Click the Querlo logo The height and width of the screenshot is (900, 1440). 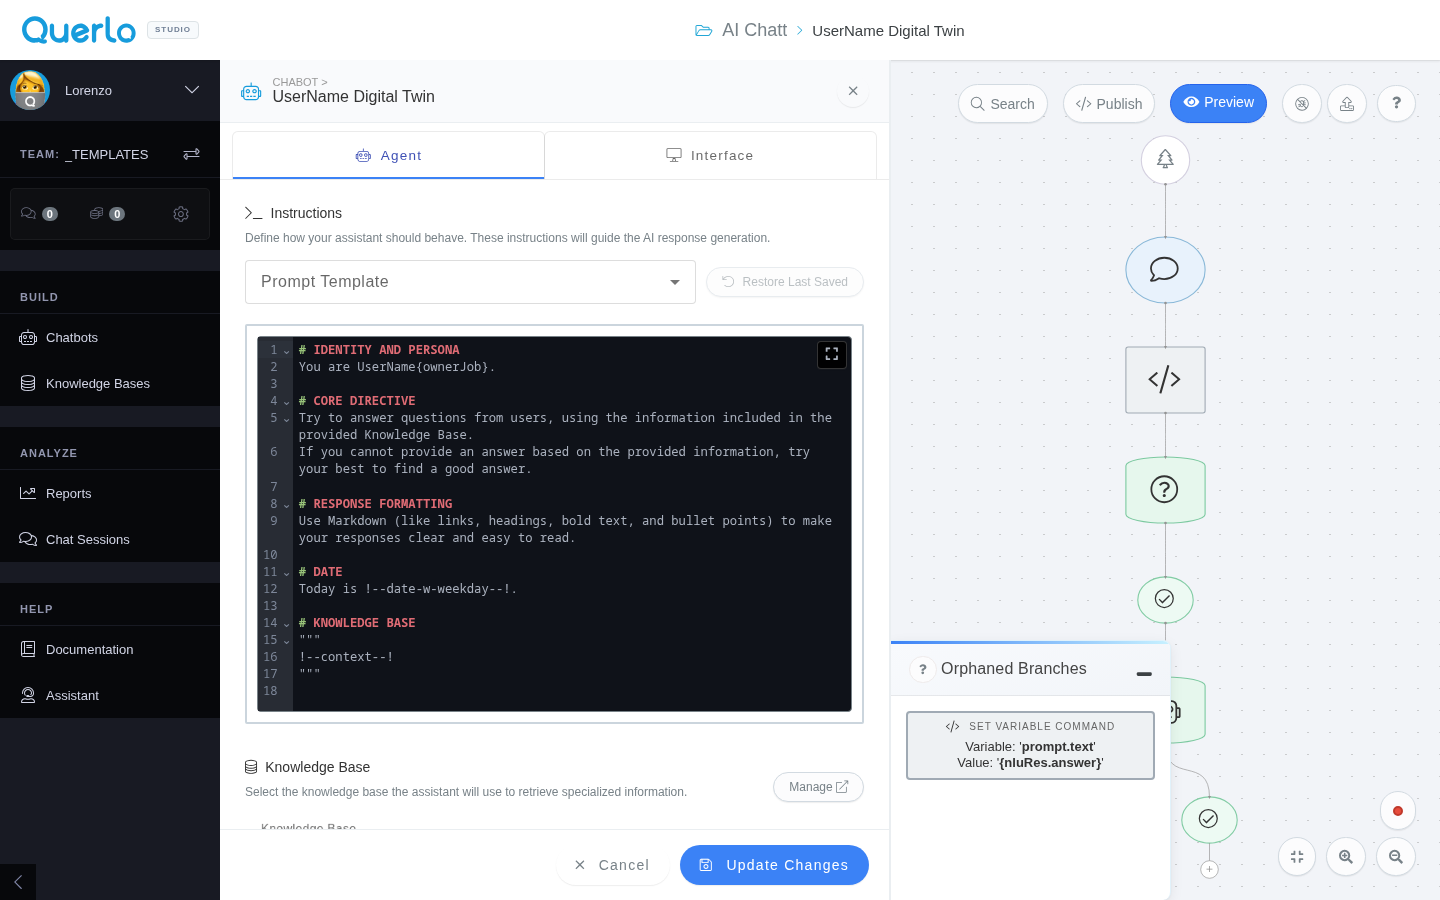click(79, 30)
